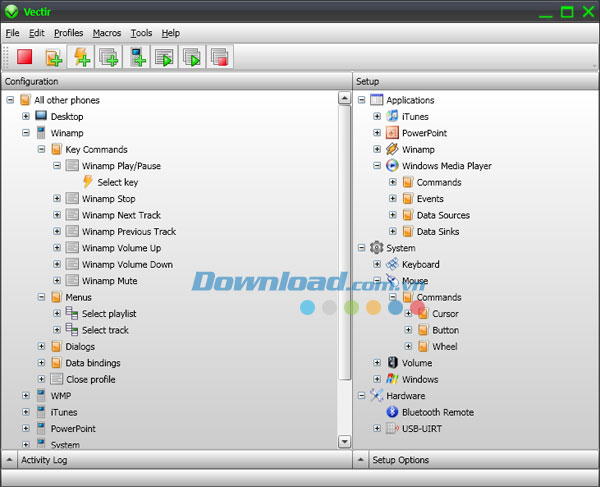Click the Bluetooth Remote icon
This screenshot has width=600, height=487.
point(392,412)
